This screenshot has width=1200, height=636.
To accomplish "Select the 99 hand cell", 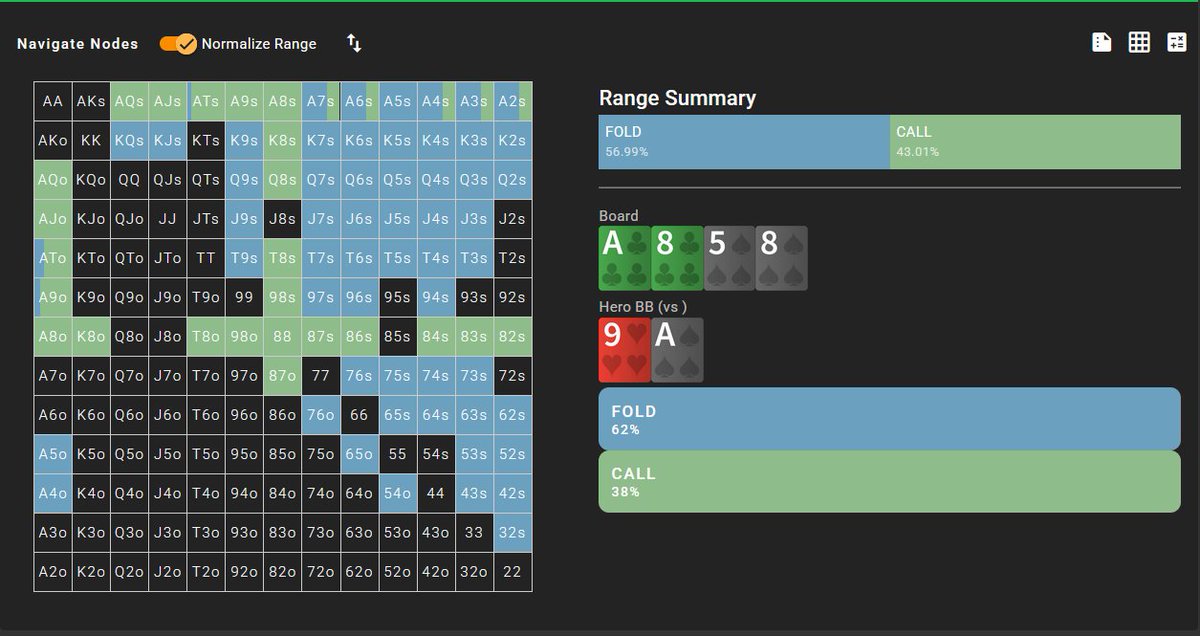I will point(244,297).
